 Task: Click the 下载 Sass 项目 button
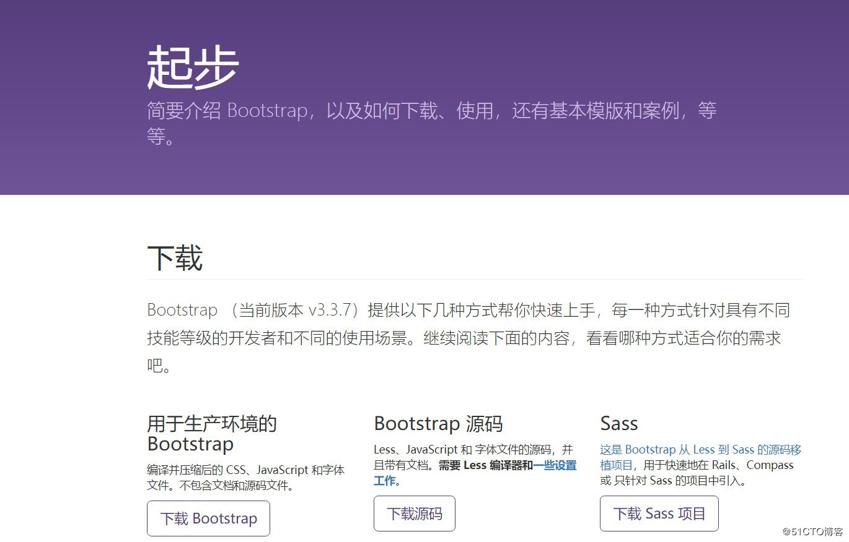pos(659,513)
